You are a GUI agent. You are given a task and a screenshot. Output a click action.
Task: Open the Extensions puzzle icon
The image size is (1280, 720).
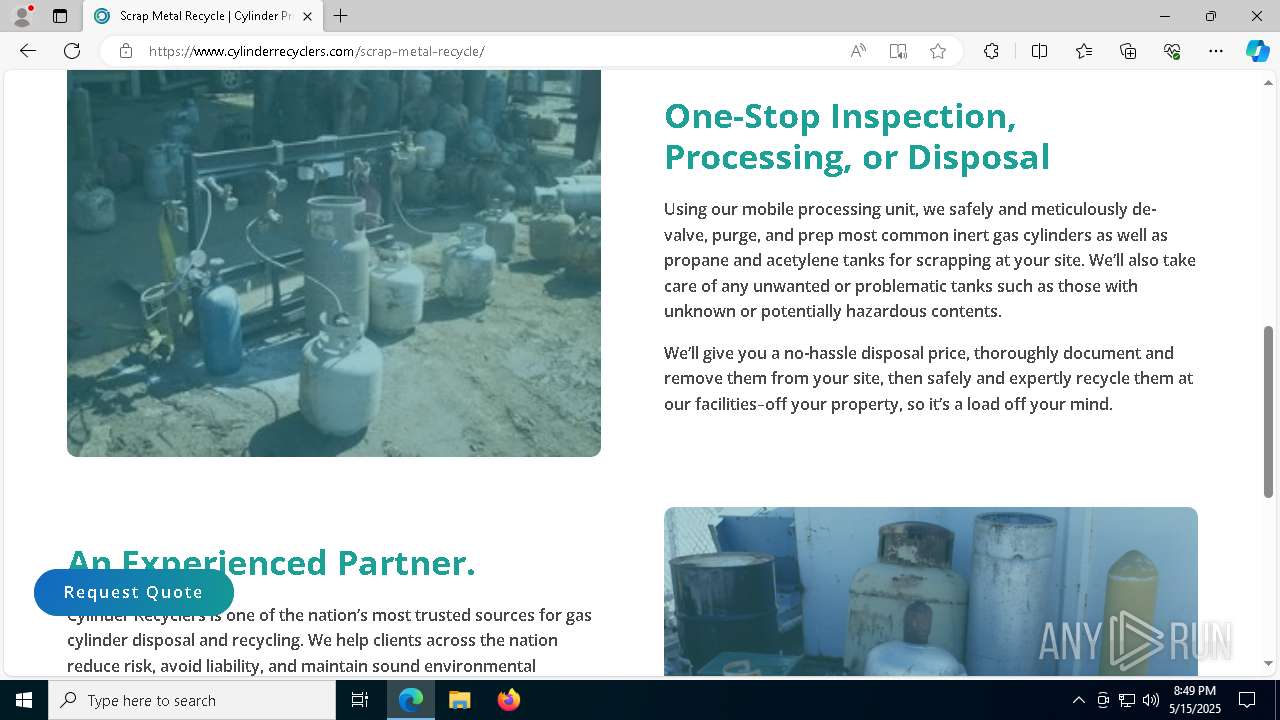pos(991,51)
